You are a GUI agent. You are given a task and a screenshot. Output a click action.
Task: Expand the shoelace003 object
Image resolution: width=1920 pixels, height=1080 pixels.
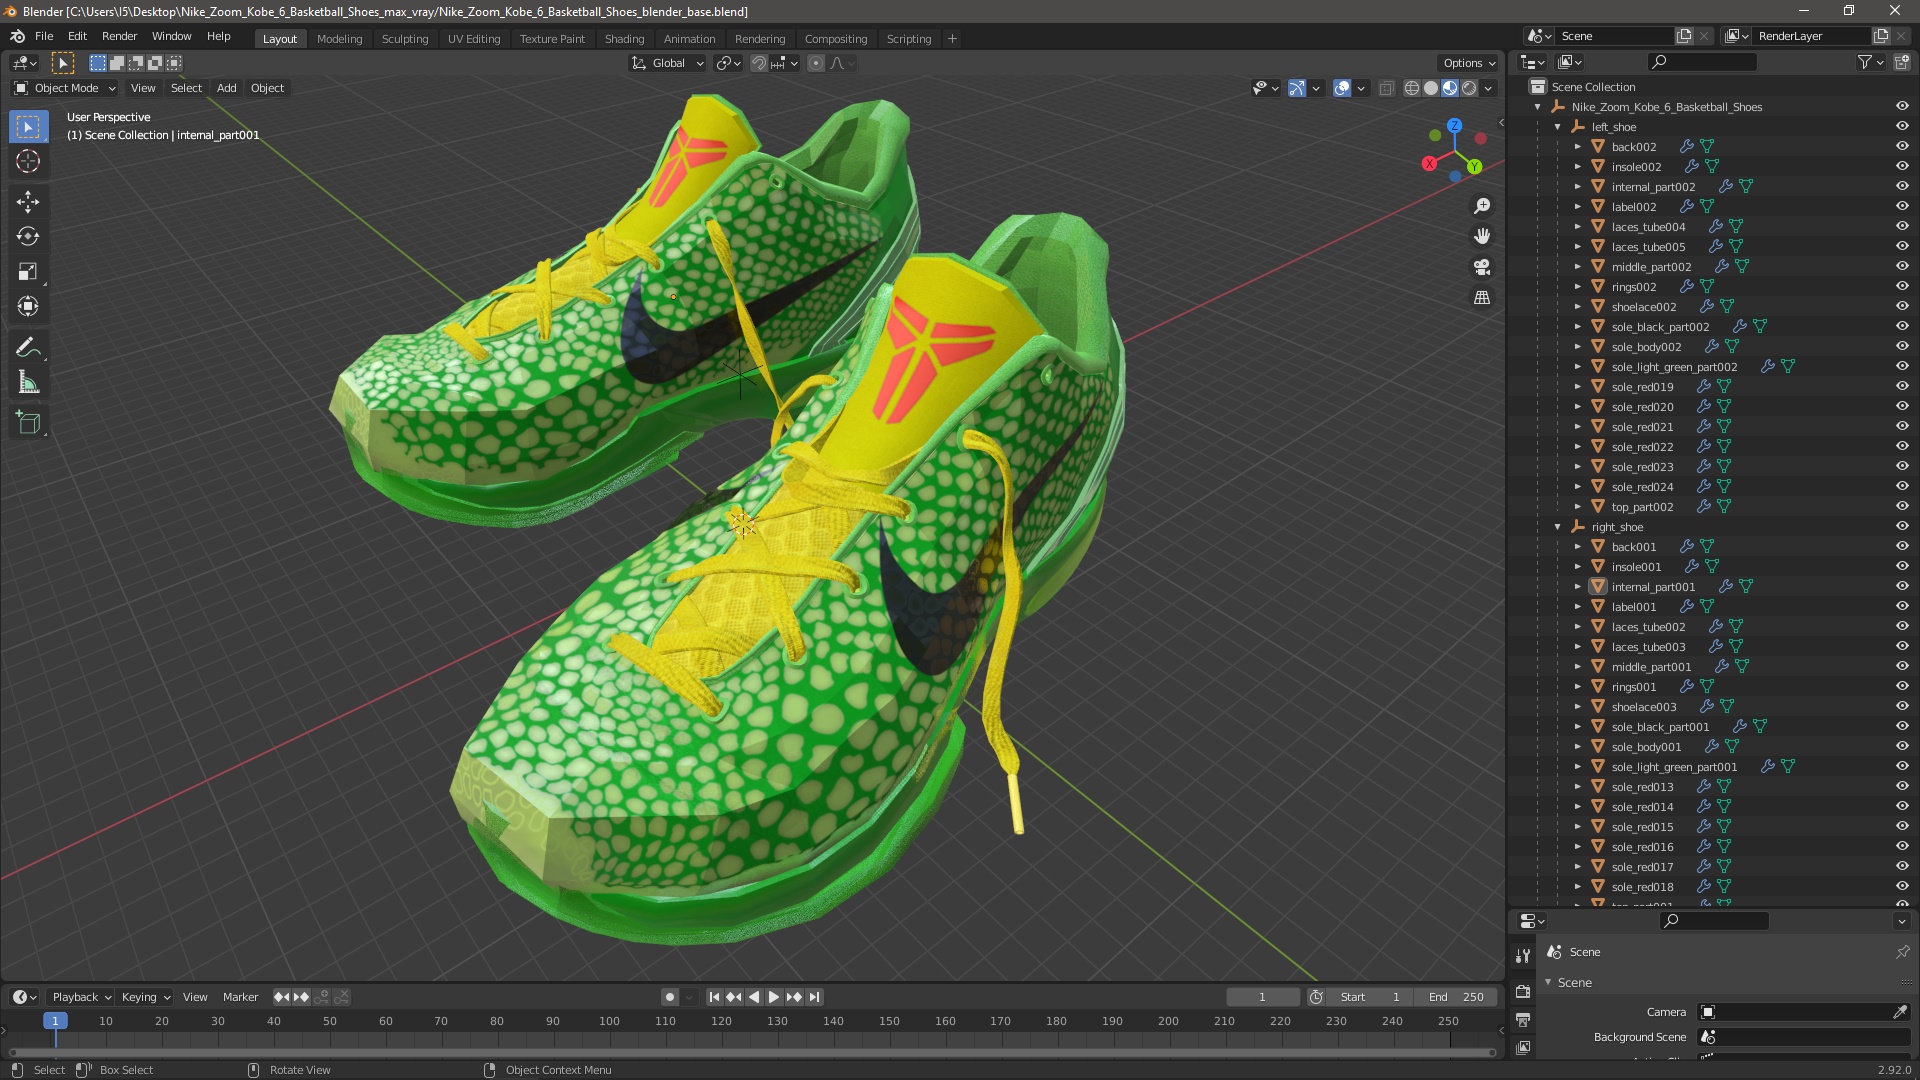(1578, 707)
